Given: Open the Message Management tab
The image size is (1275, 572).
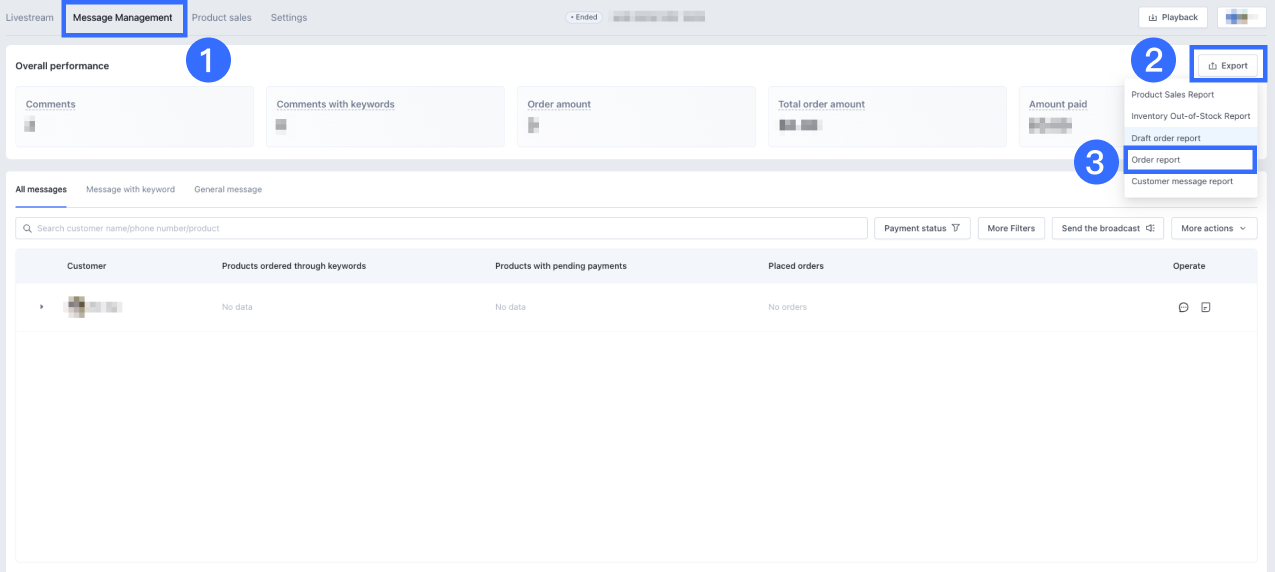Looking at the screenshot, I should point(123,18).
